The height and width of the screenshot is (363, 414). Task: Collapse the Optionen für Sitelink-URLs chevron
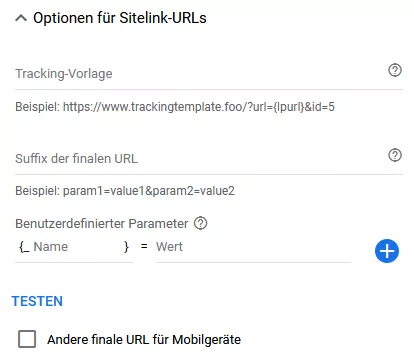(x=21, y=18)
